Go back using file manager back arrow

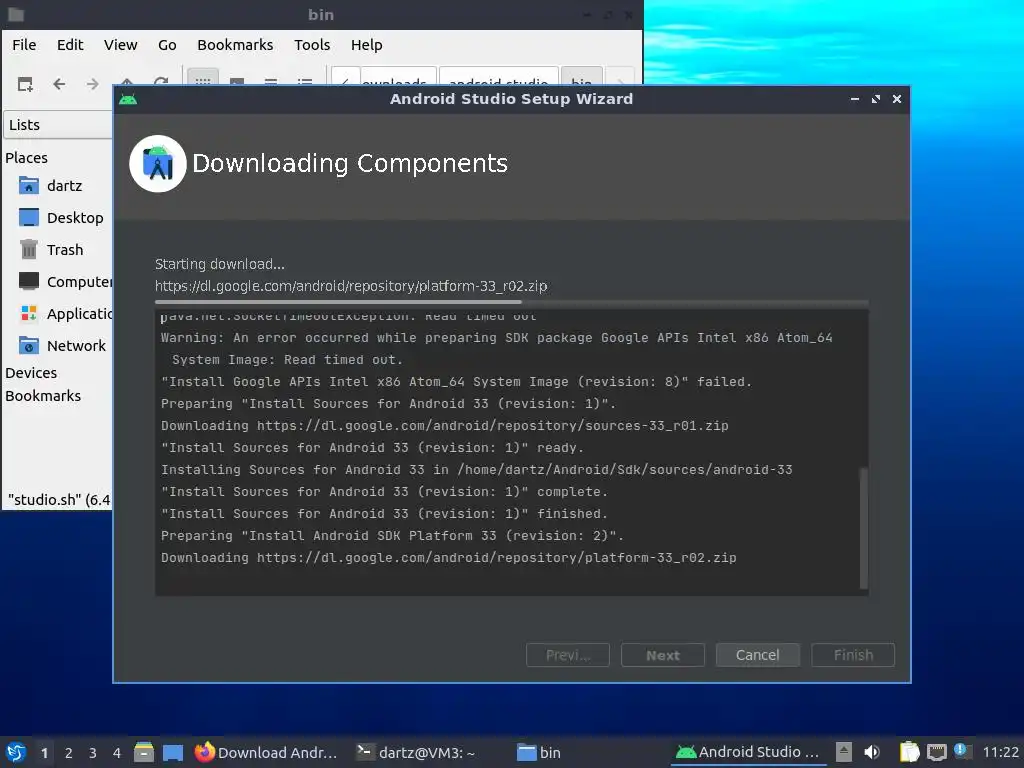(x=59, y=84)
